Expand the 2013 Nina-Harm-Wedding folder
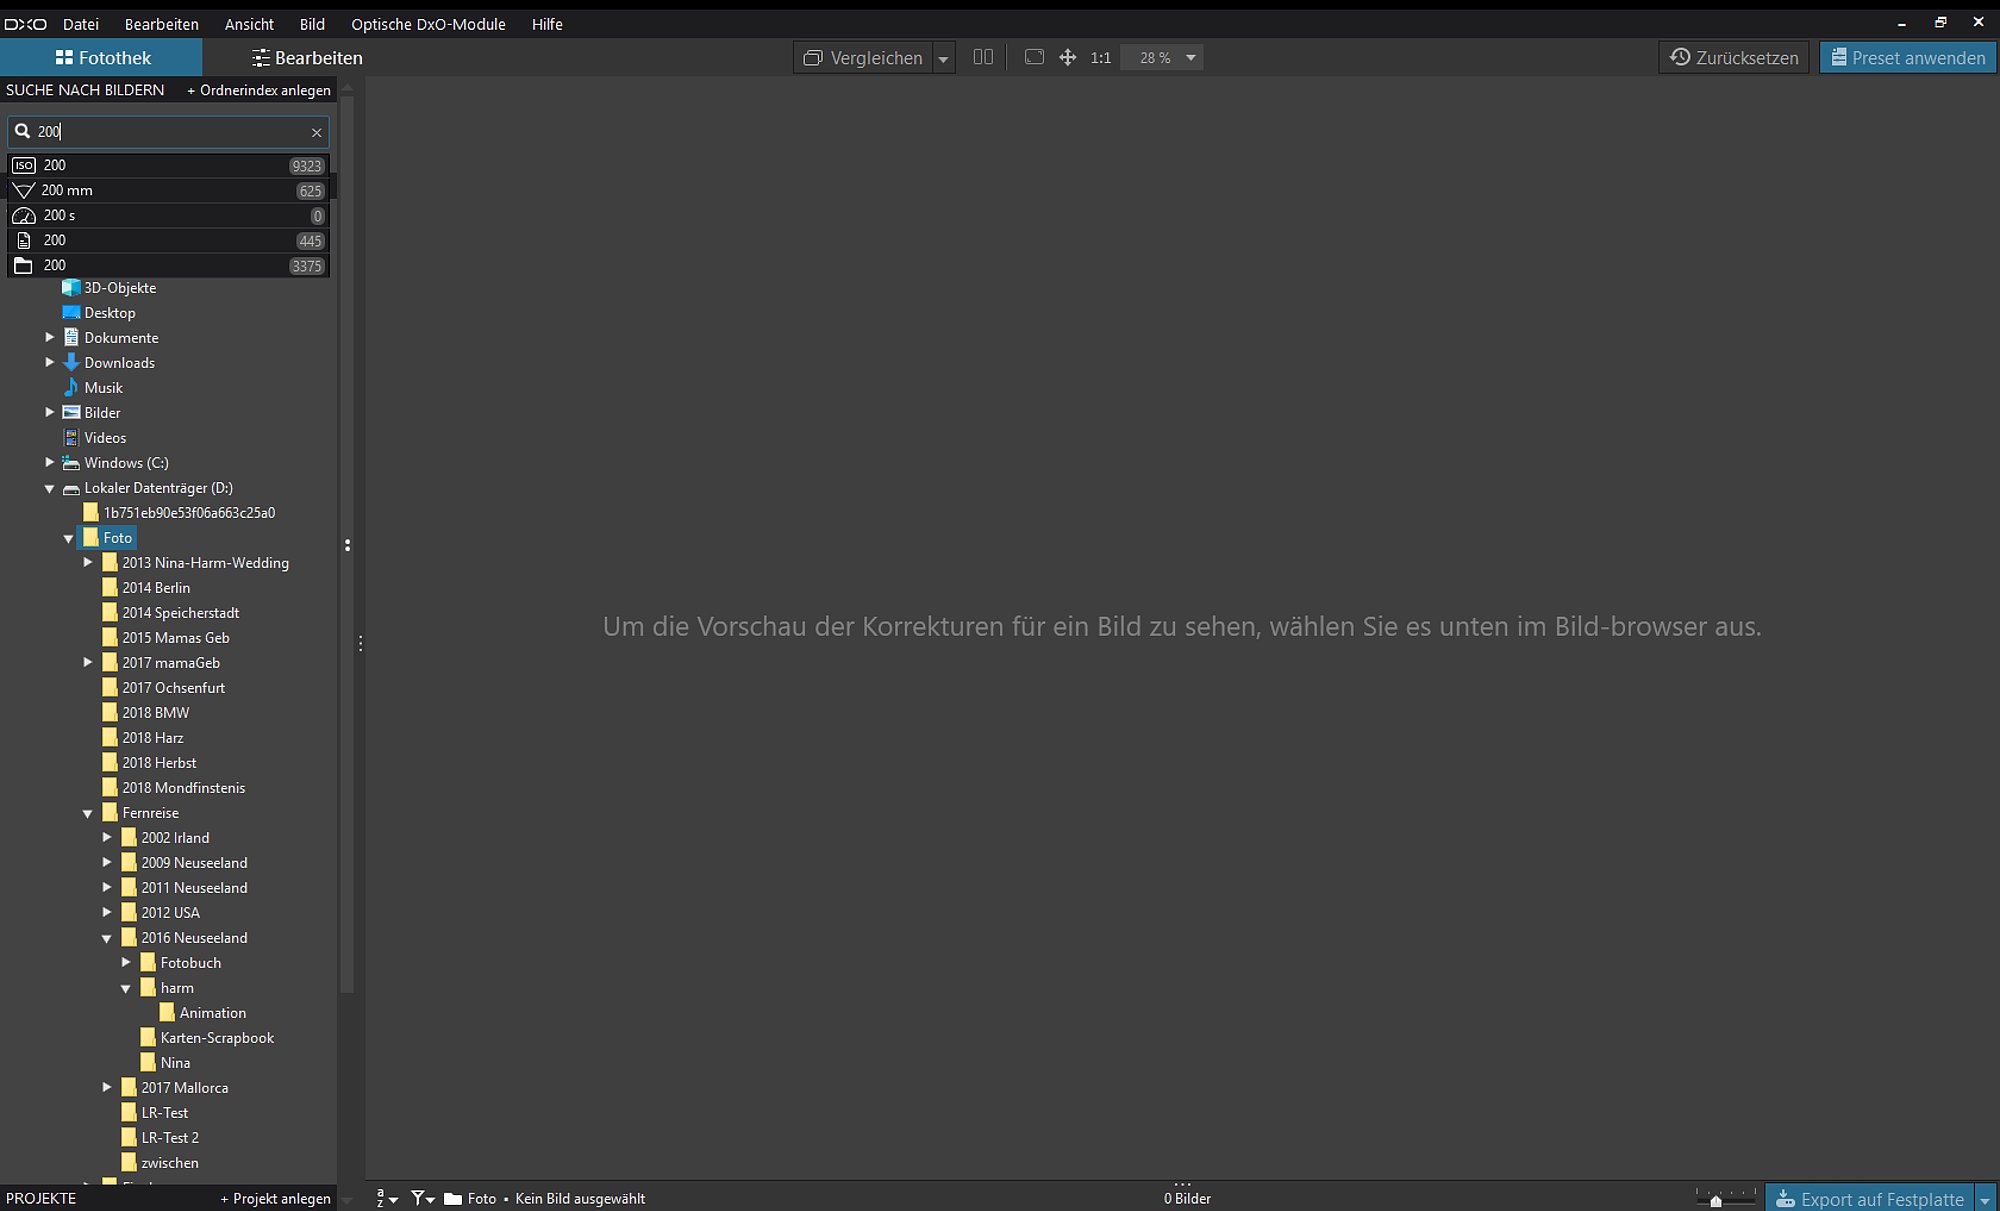 tap(88, 563)
